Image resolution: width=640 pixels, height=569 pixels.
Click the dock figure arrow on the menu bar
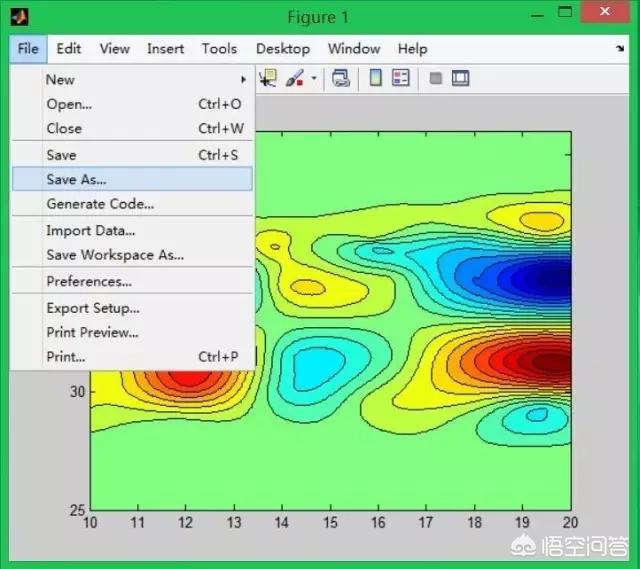[x=620, y=49]
